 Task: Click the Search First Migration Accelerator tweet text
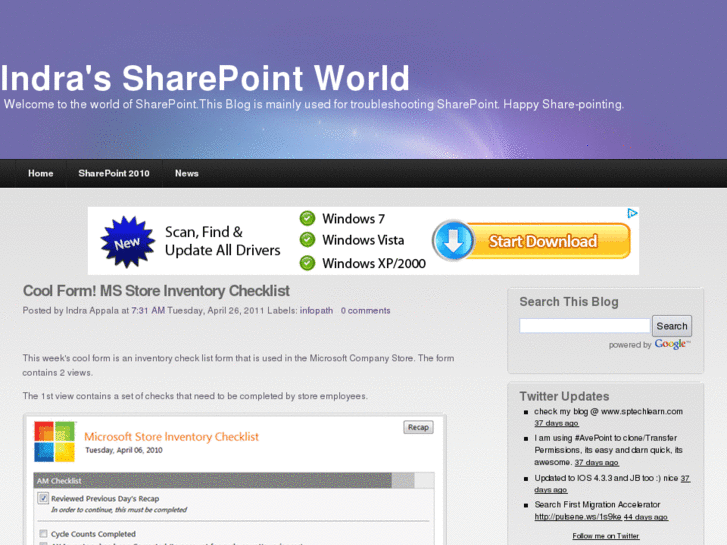point(597,505)
